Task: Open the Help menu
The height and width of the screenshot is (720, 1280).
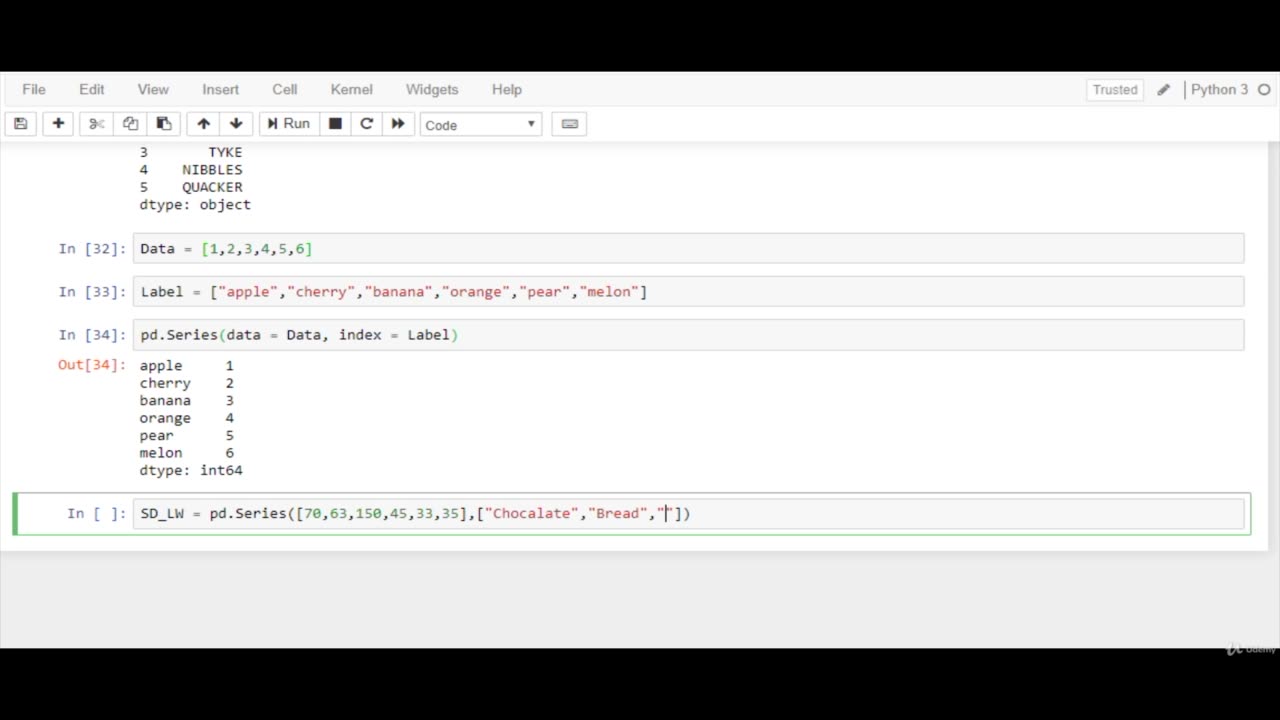Action: 507,89
